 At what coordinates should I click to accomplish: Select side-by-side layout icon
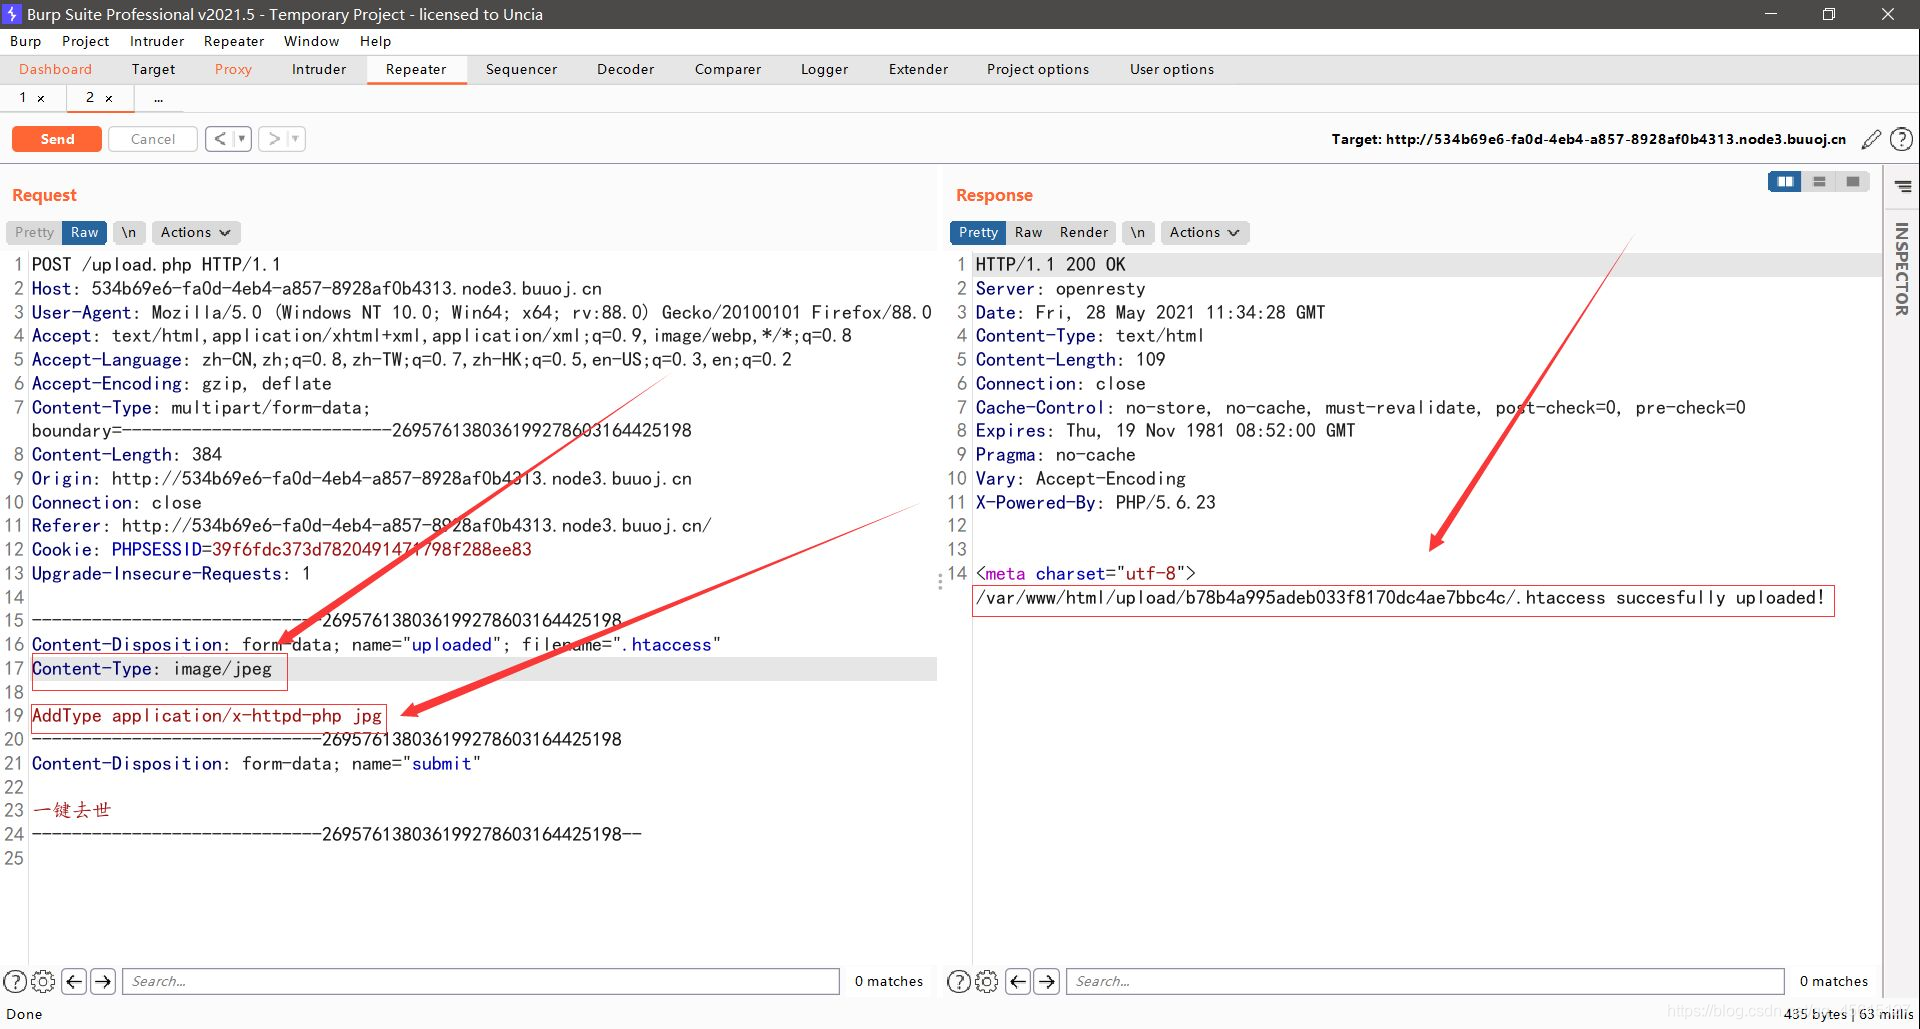click(1785, 181)
